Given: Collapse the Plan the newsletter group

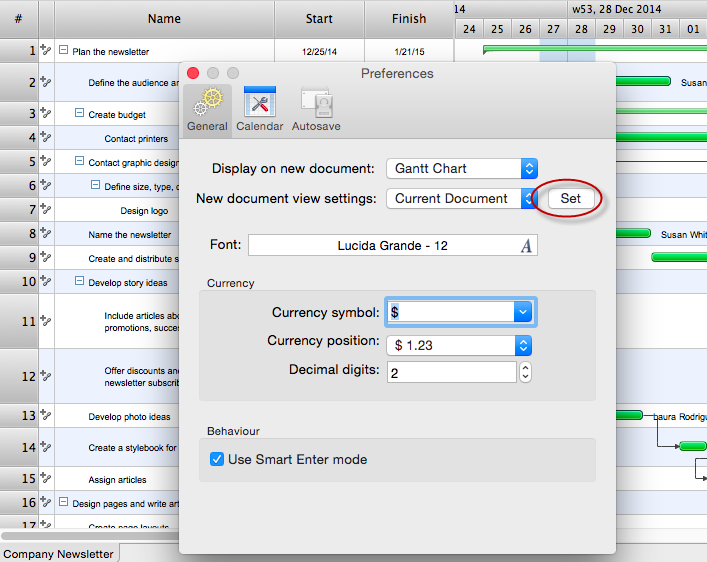Looking at the screenshot, I should pyautogui.click(x=64, y=49).
